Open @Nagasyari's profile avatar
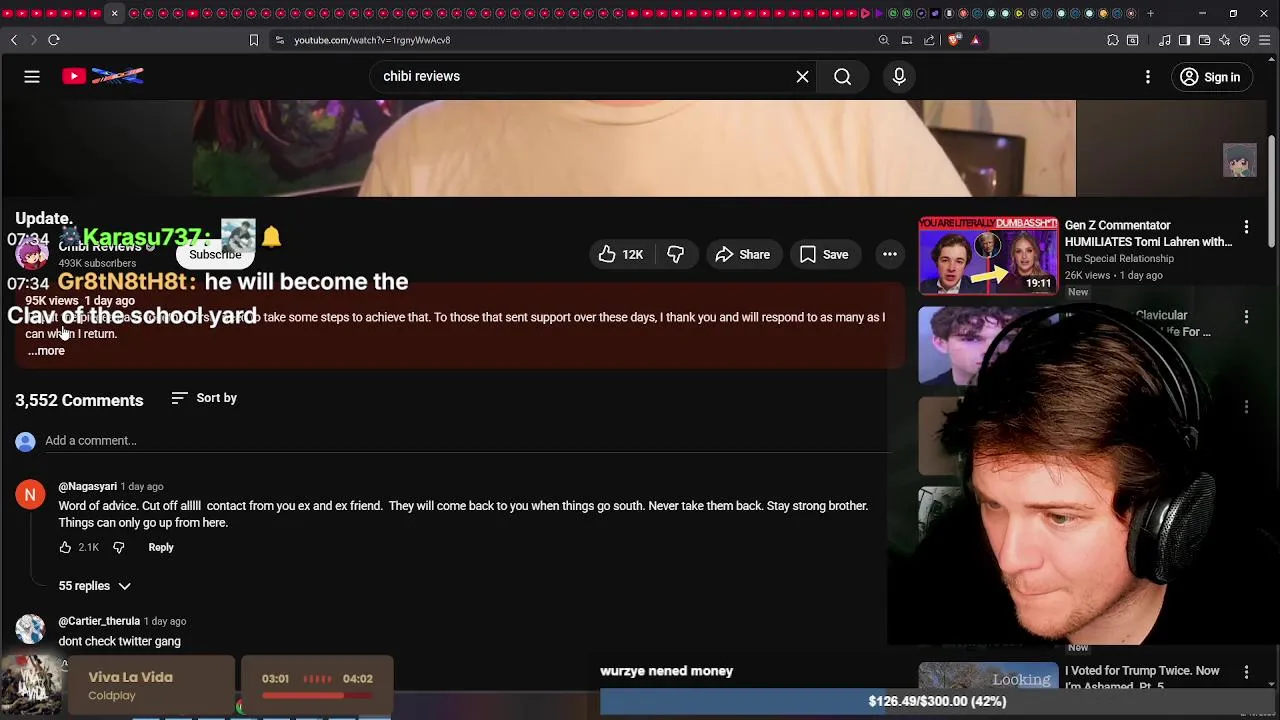The height and width of the screenshot is (720, 1280). click(x=30, y=495)
